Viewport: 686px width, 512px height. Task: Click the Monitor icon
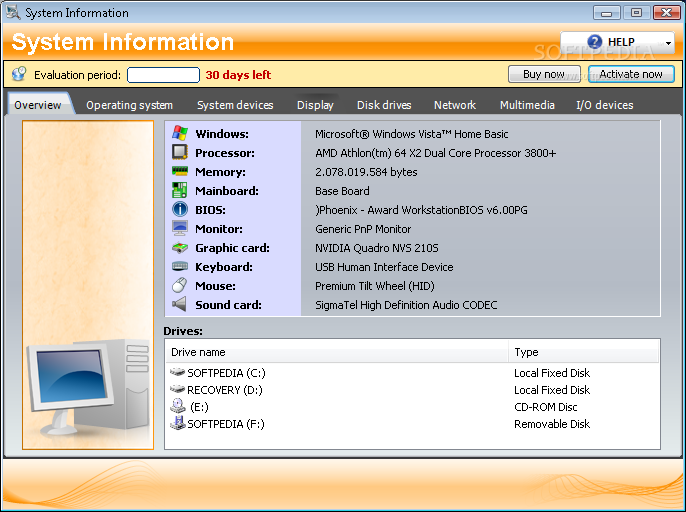(180, 228)
